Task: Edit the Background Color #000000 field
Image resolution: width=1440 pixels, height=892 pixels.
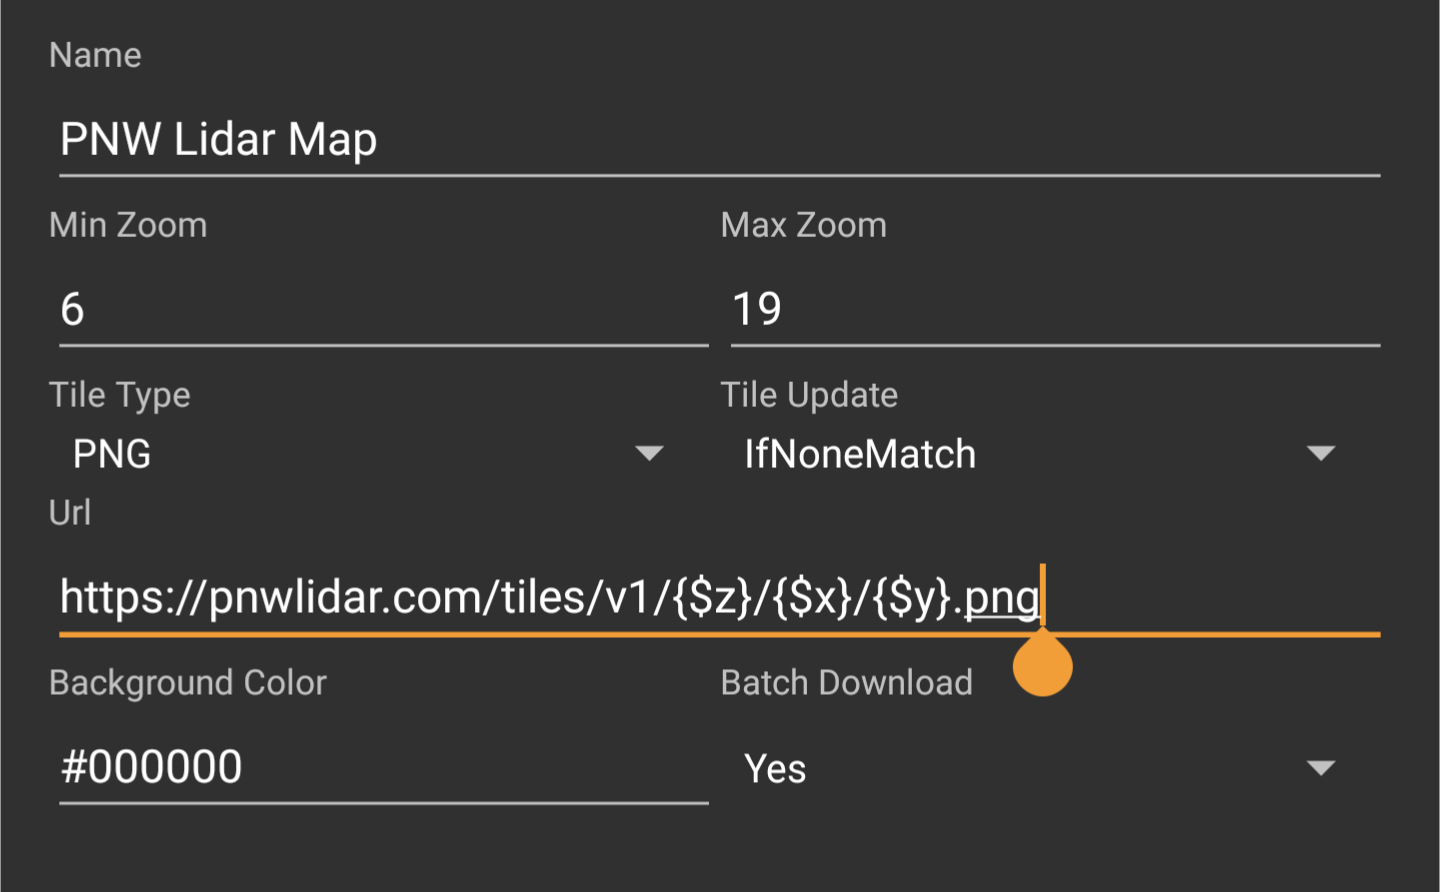Action: click(x=382, y=767)
